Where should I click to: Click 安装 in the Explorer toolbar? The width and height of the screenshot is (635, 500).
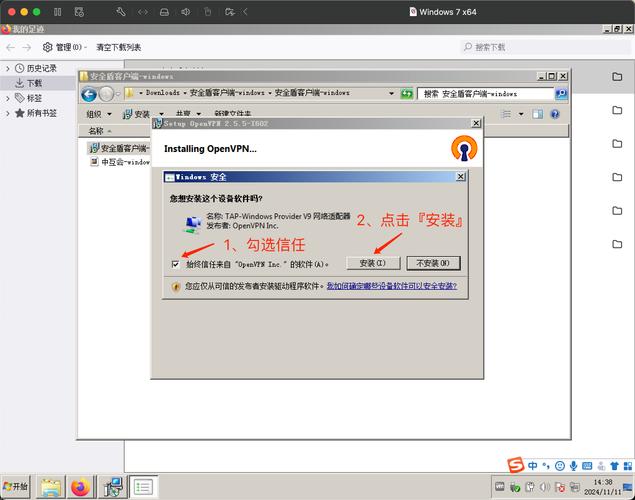point(136,114)
